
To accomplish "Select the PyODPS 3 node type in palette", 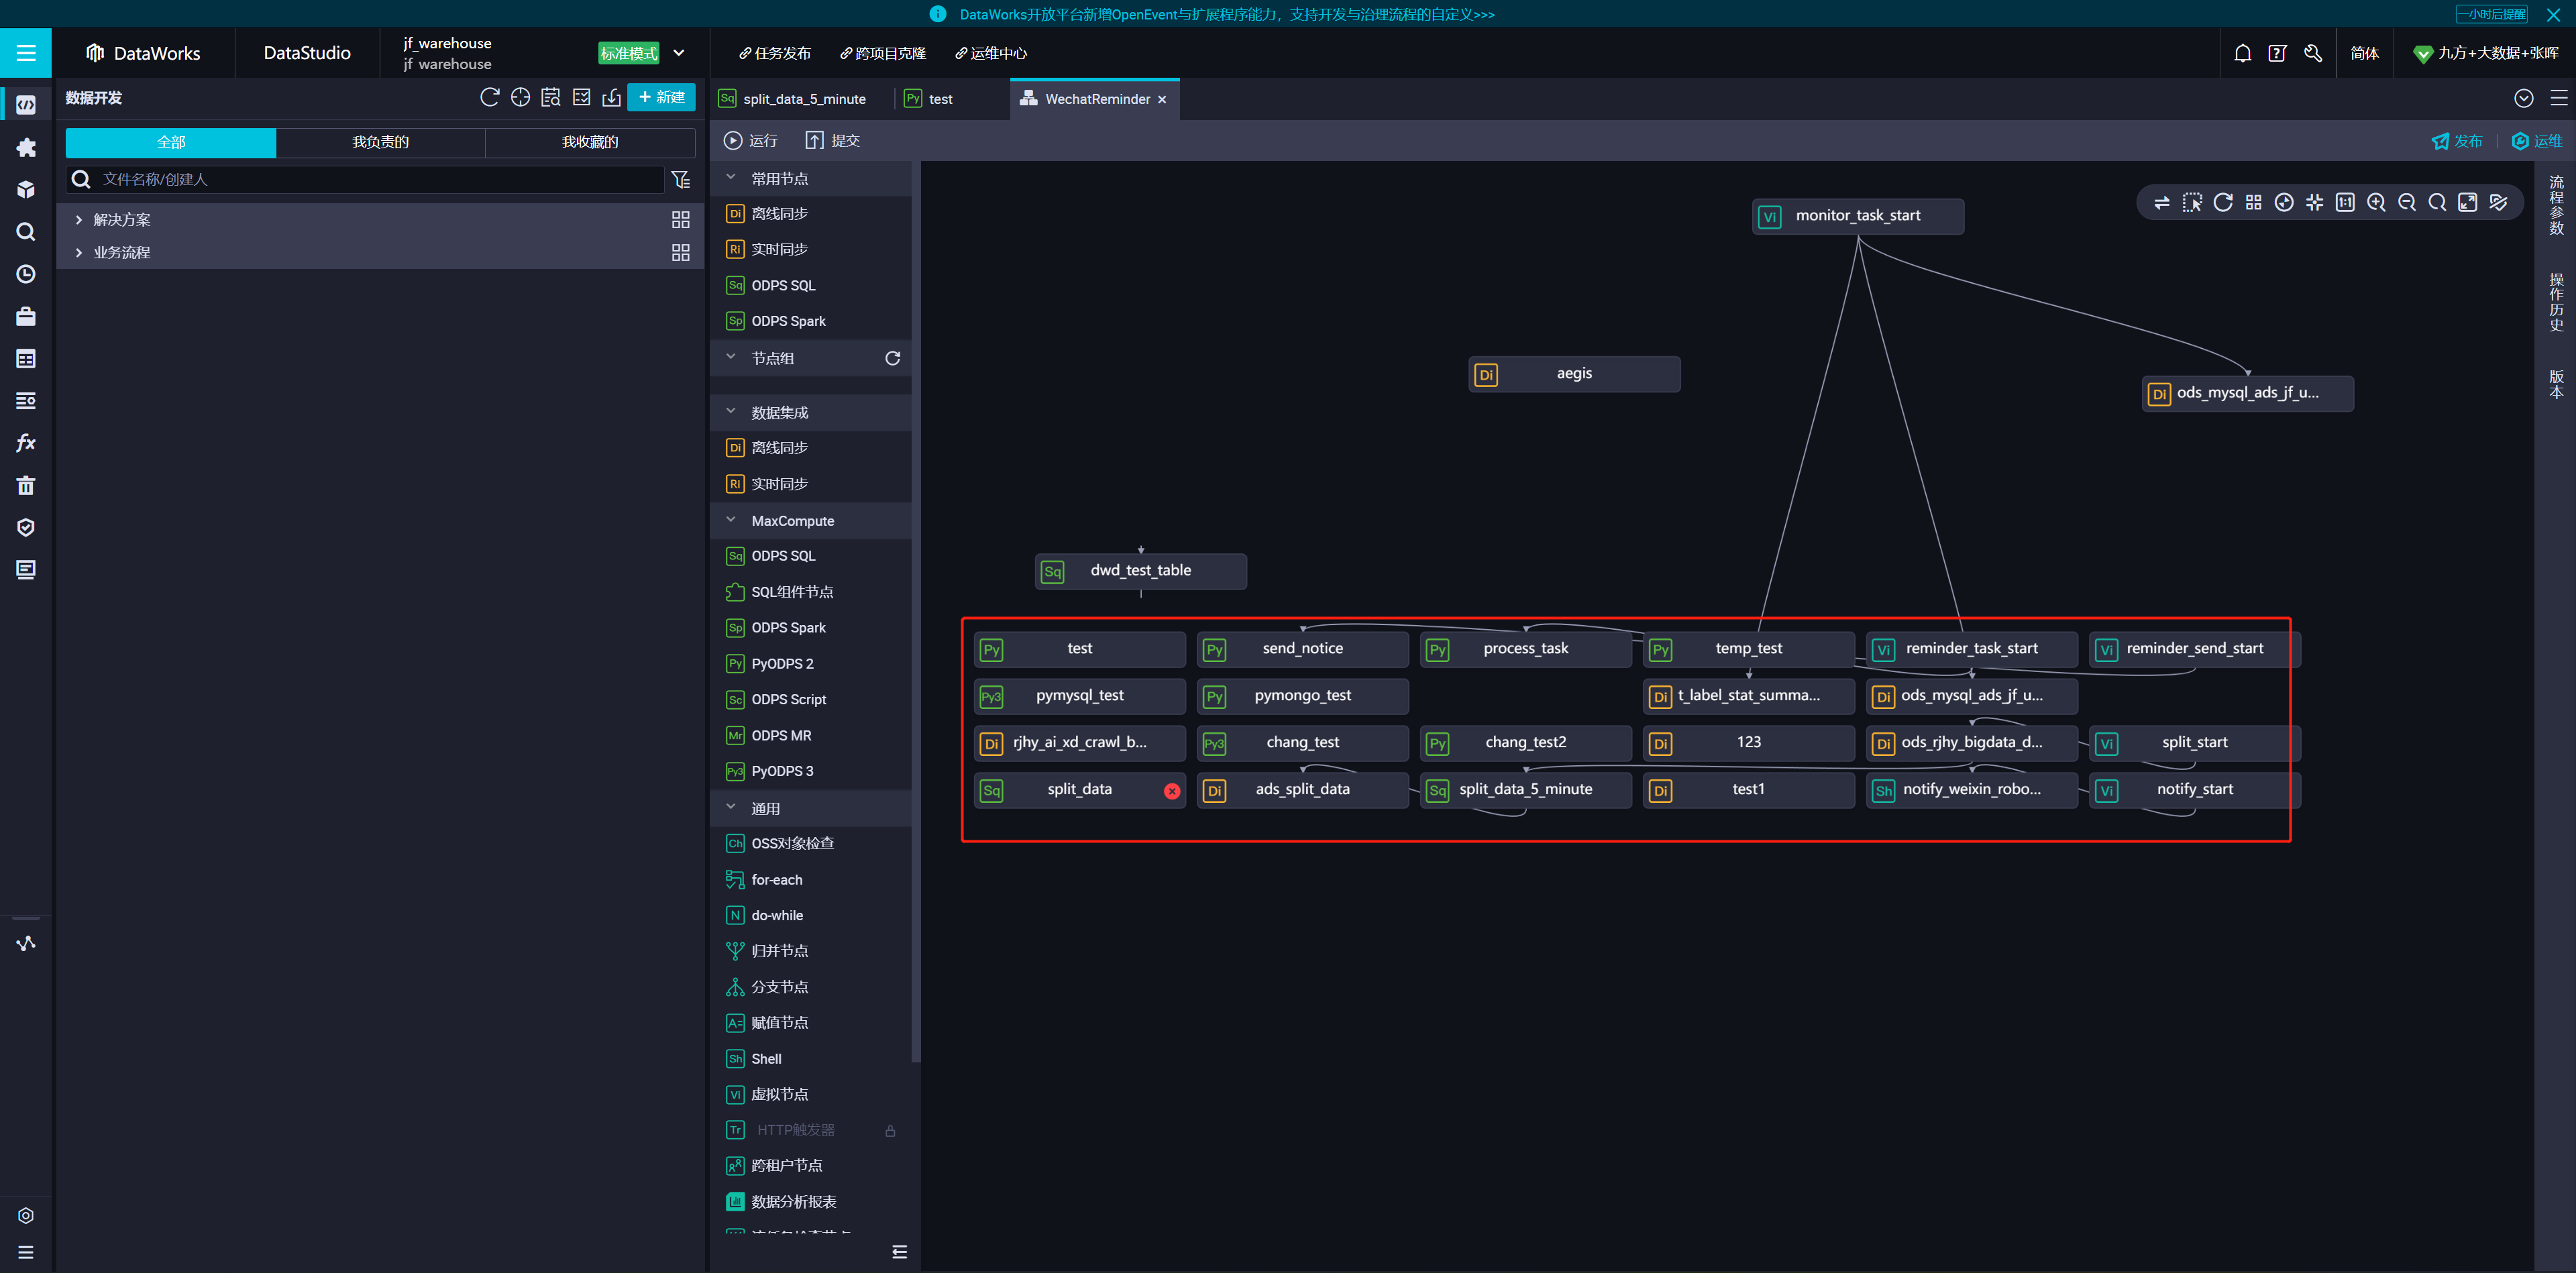I will [783, 771].
